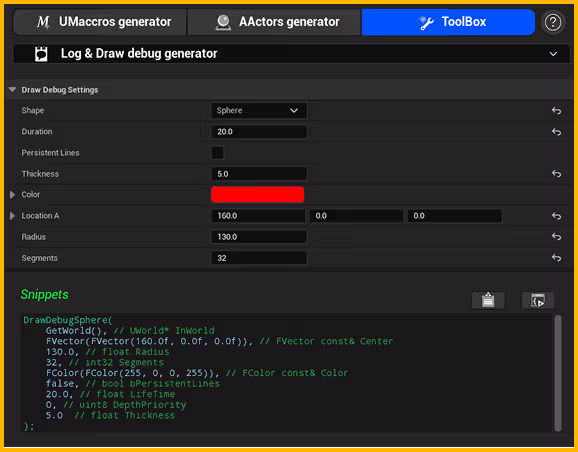578x452 pixels.
Task: Expand the Color property row
Action: [12, 195]
